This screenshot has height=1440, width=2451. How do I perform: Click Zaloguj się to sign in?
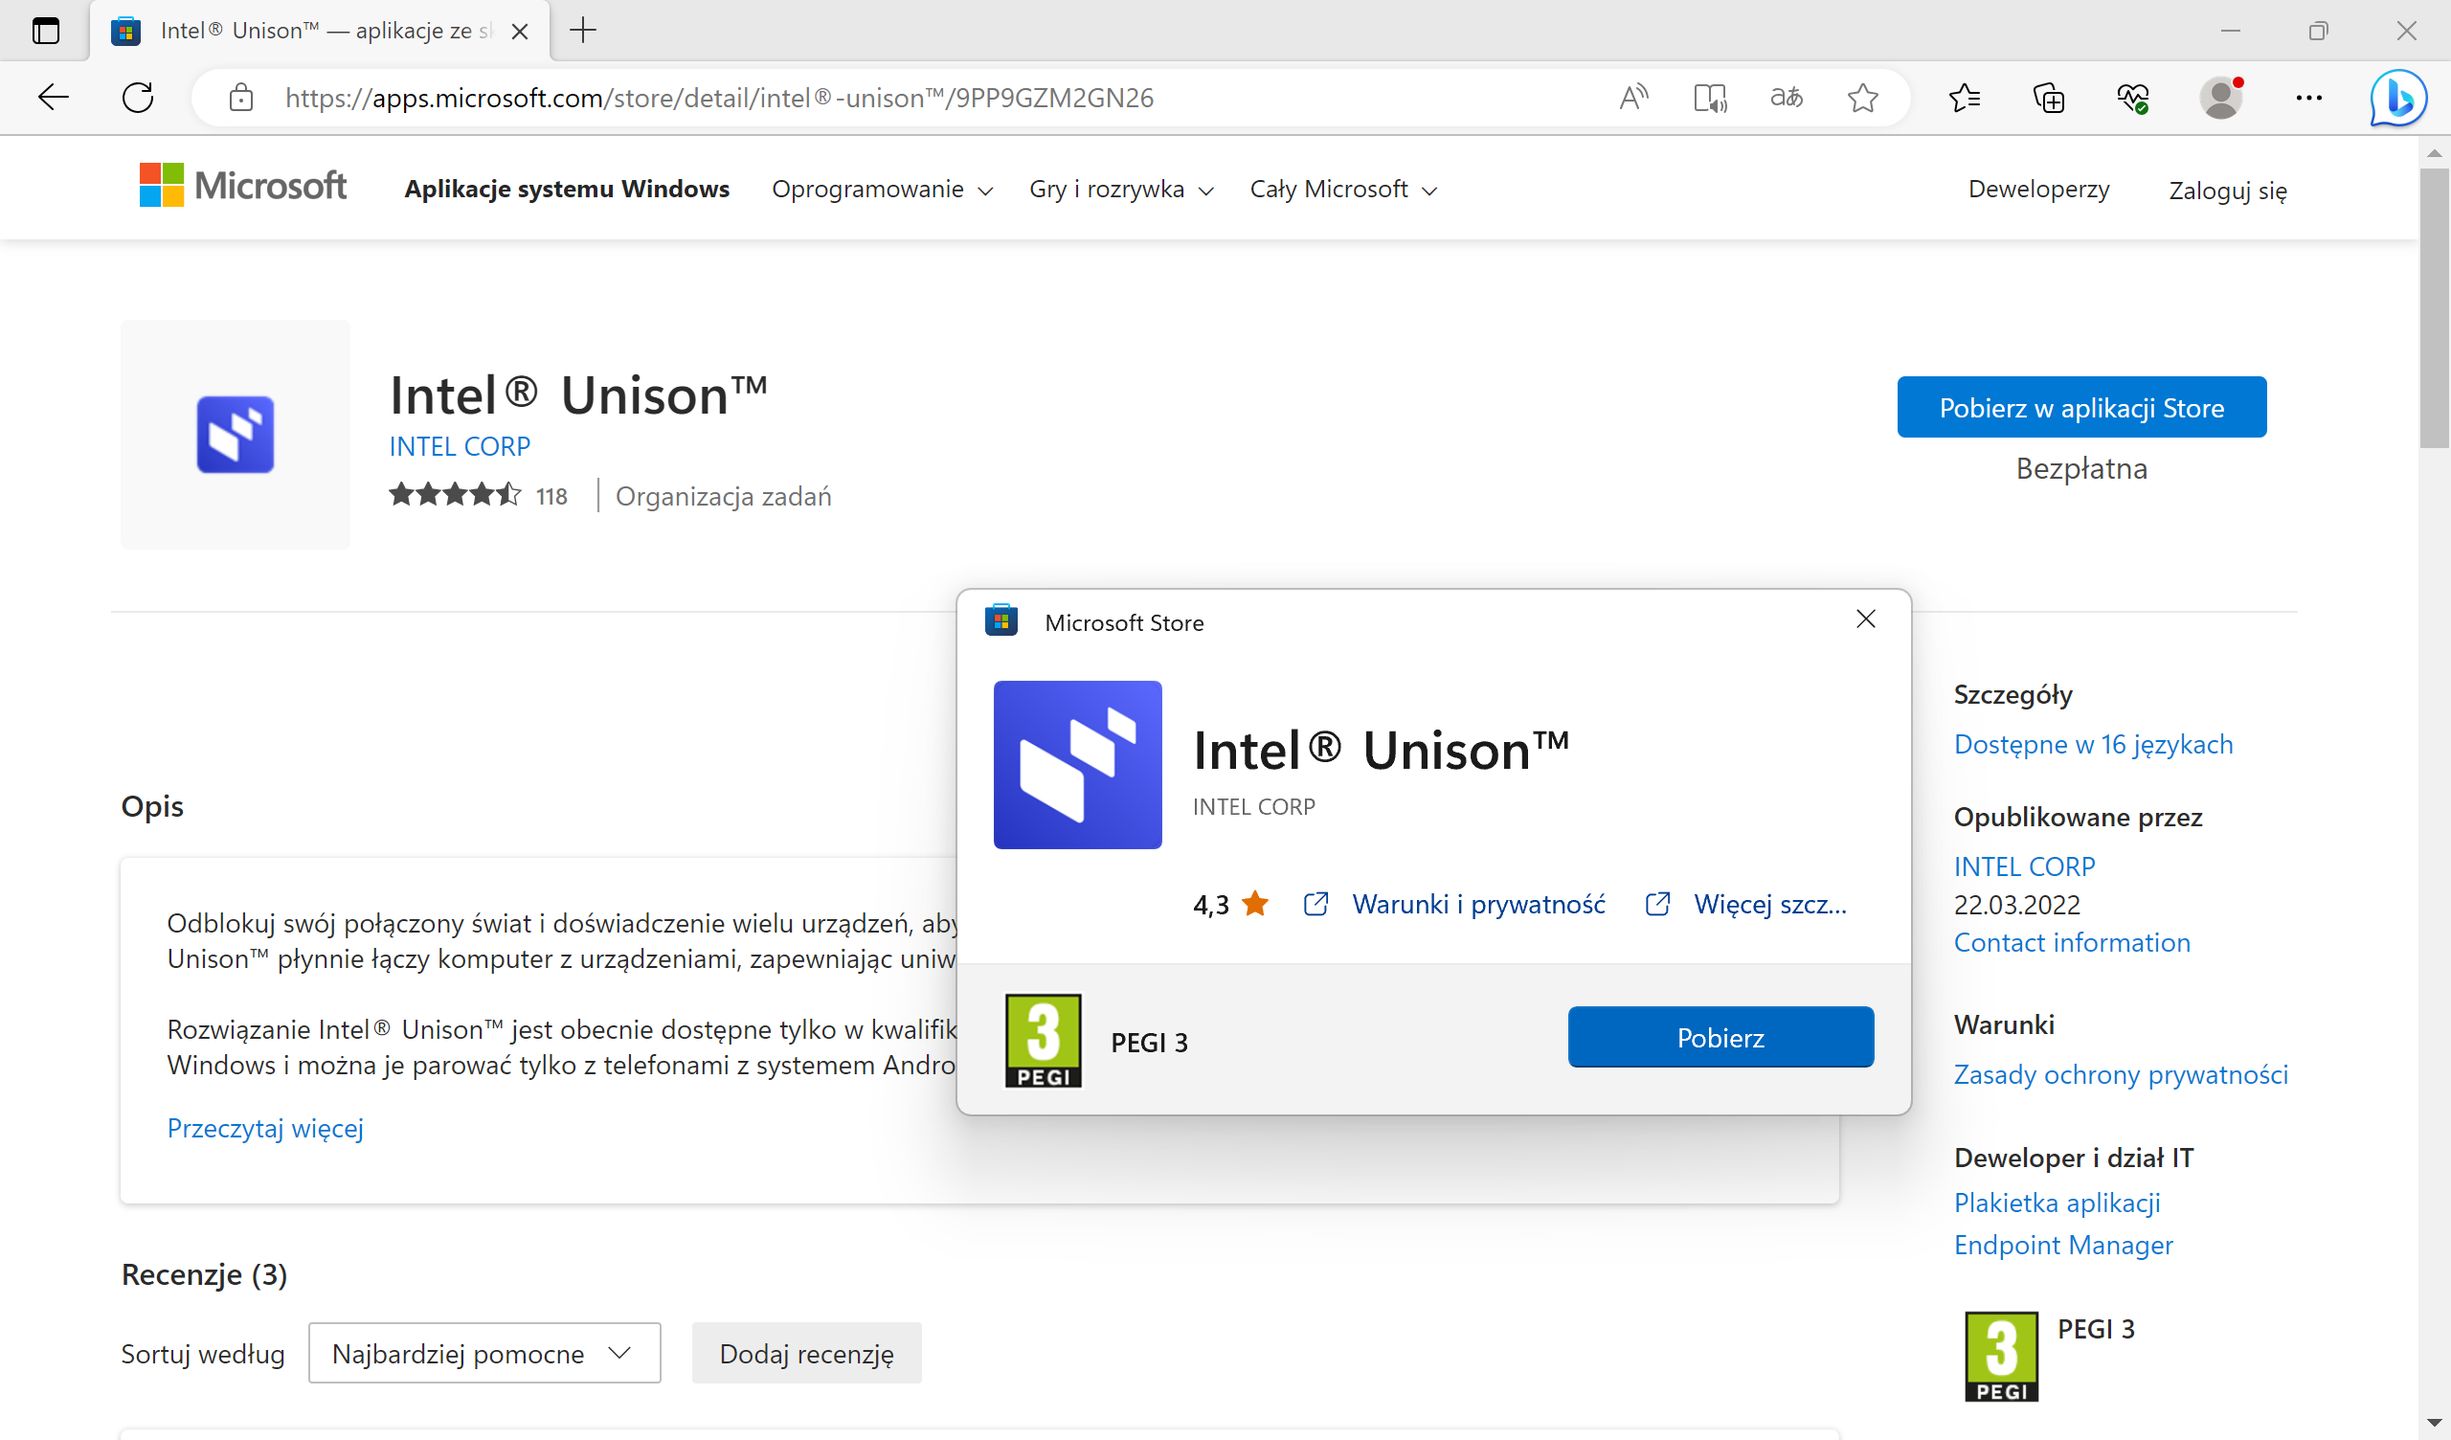[x=2227, y=190]
